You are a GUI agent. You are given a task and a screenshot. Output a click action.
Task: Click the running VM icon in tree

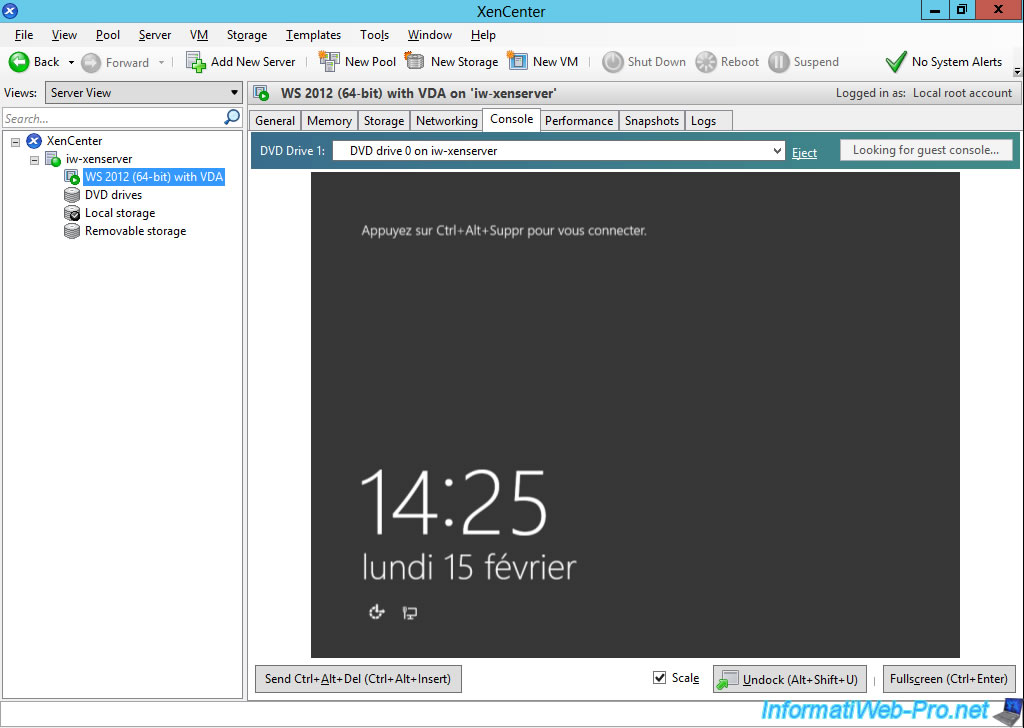[x=72, y=177]
